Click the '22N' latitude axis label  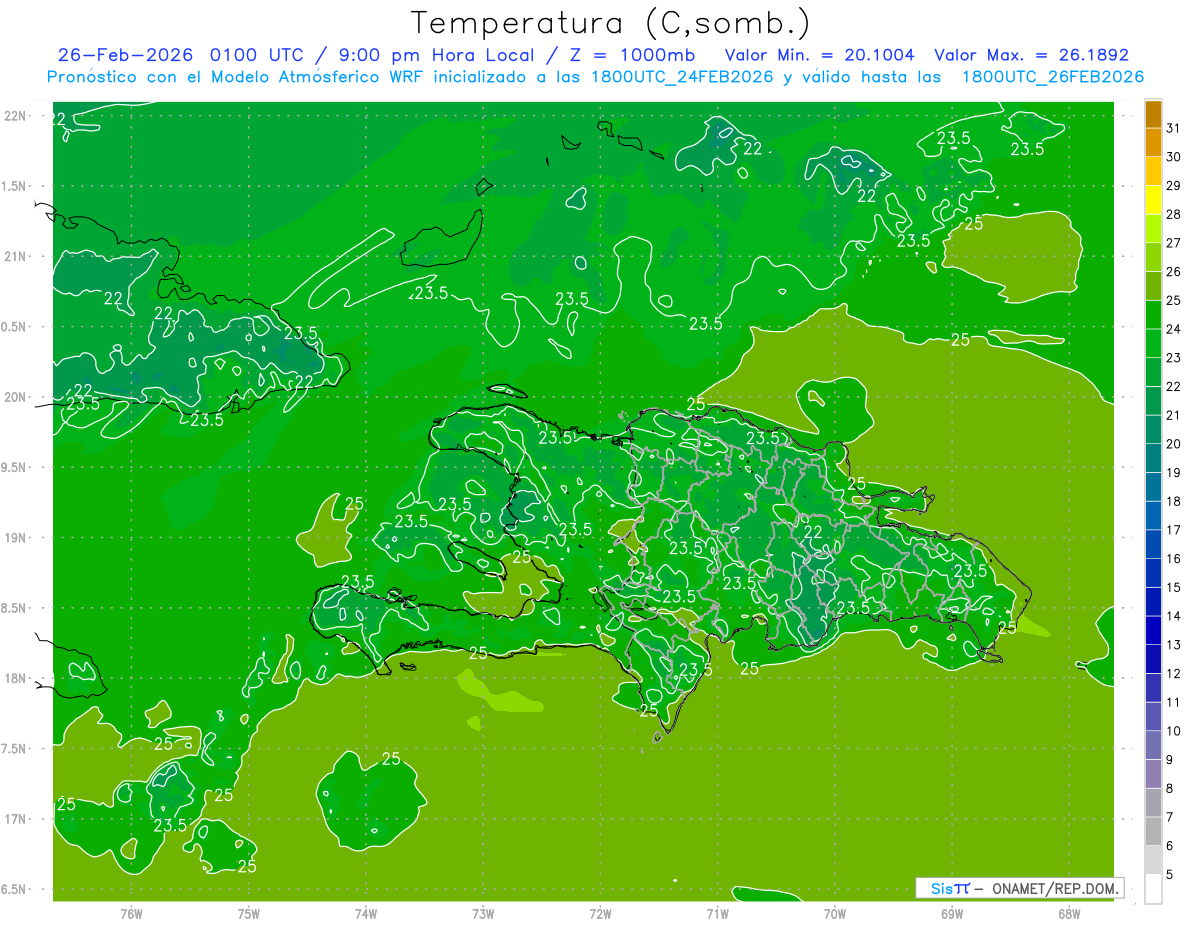coord(15,116)
